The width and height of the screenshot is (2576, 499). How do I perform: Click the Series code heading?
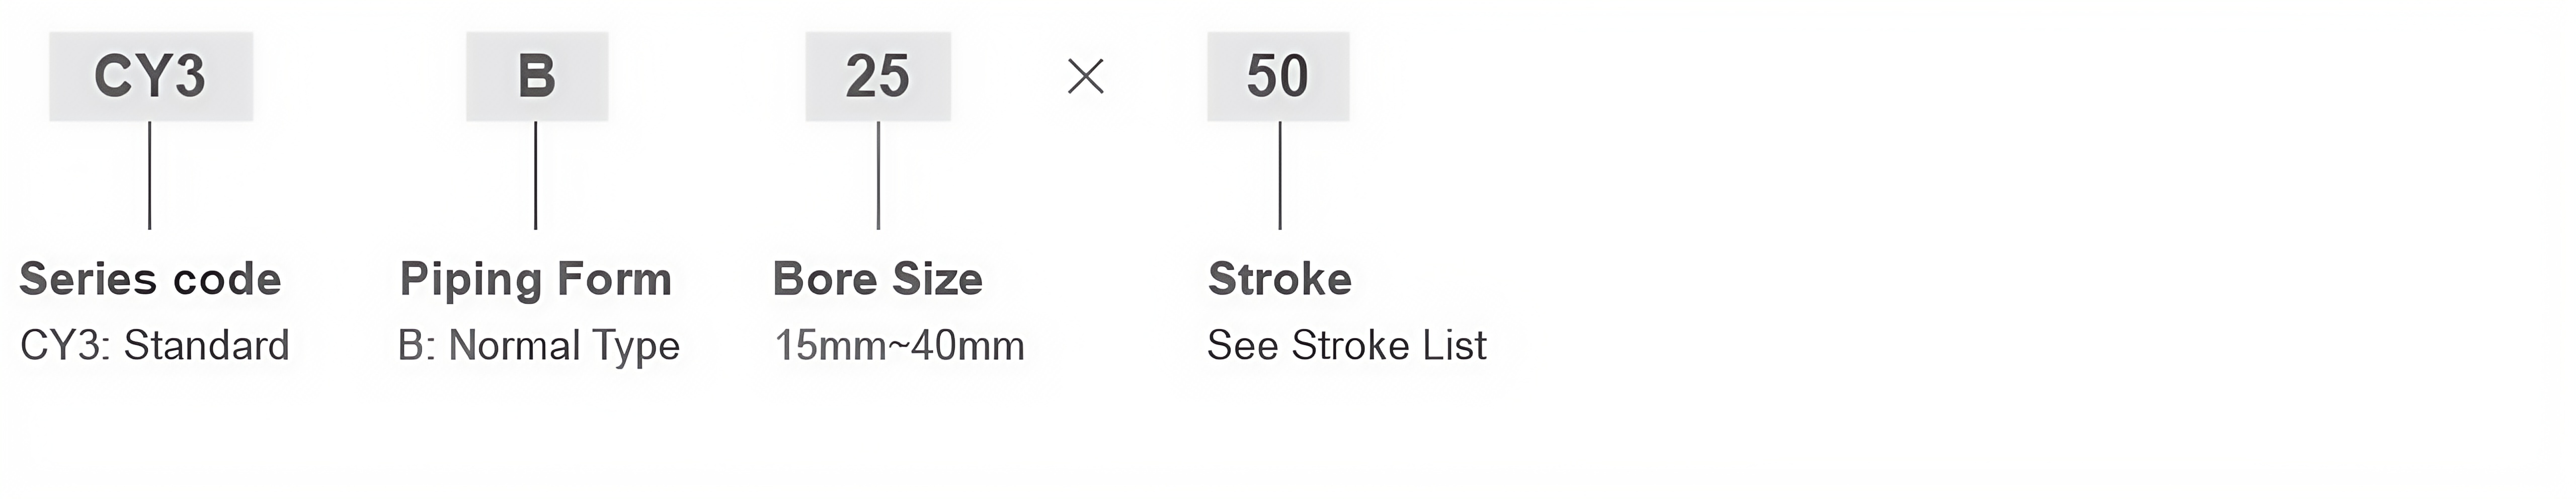(151, 279)
